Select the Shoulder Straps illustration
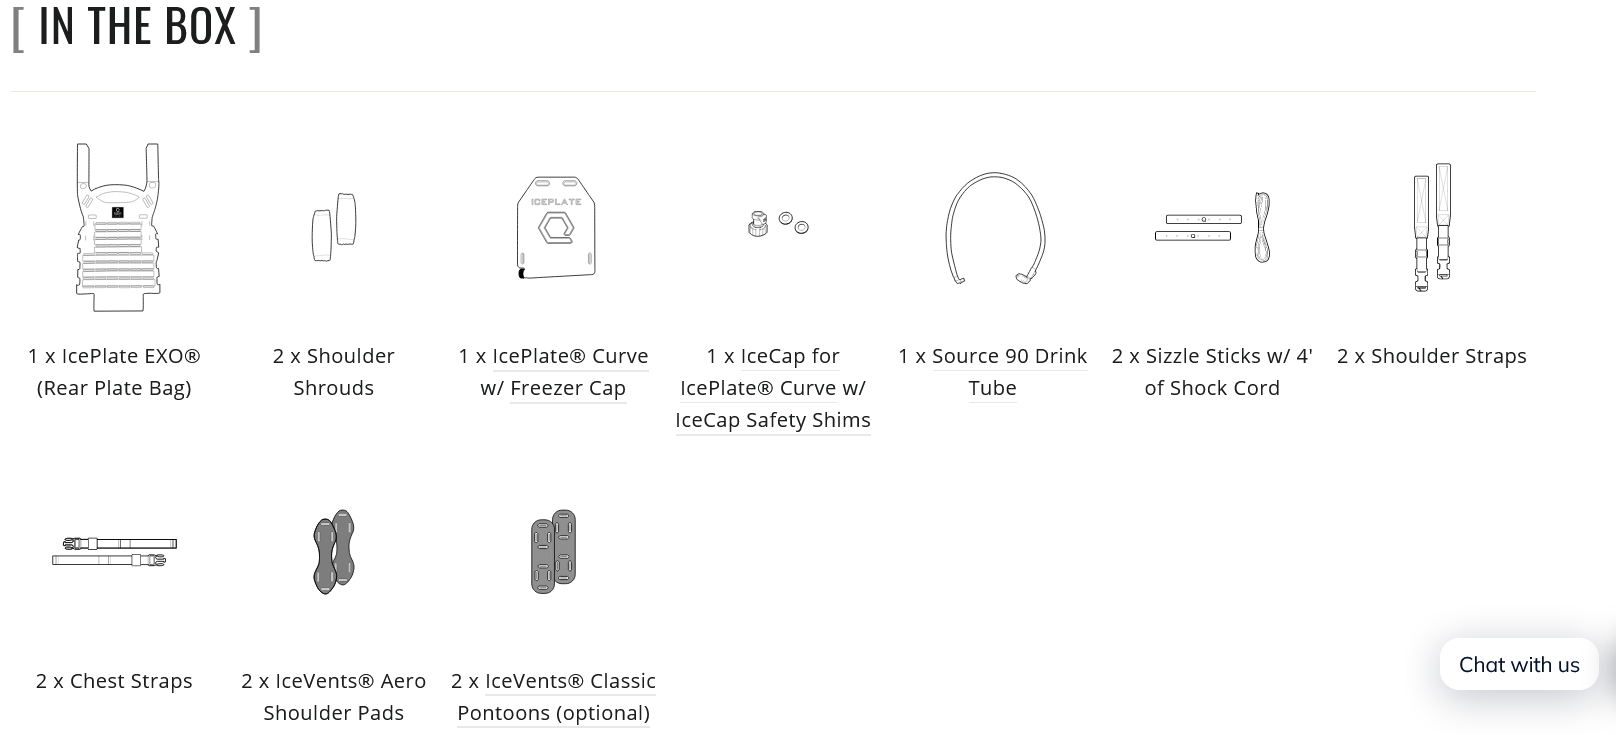The width and height of the screenshot is (1616, 735). point(1433,227)
